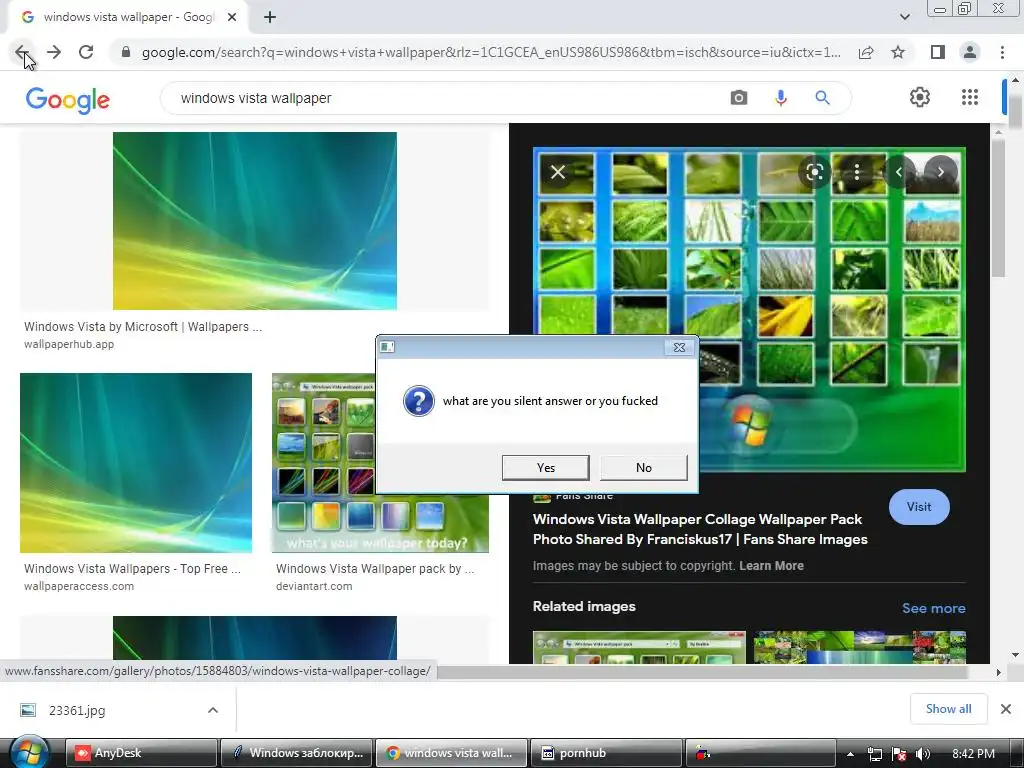Open the downloaded 23361.jpg file
1024x768 pixels.
tap(77, 710)
